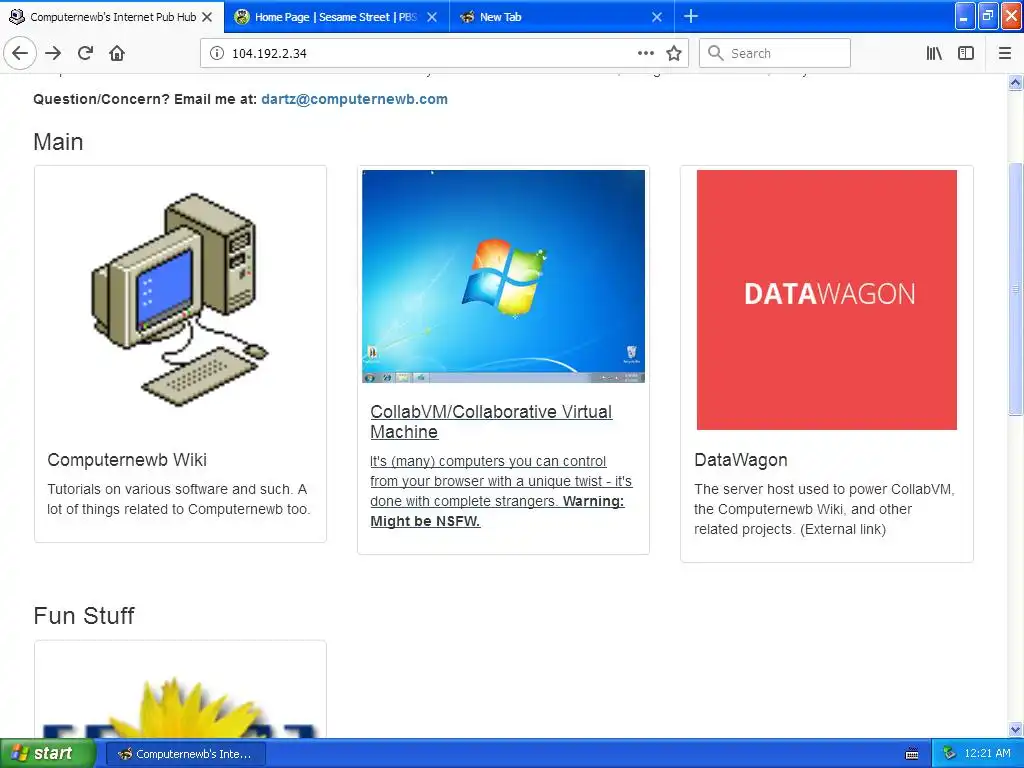Toggle the sidebar view icon

(966, 54)
